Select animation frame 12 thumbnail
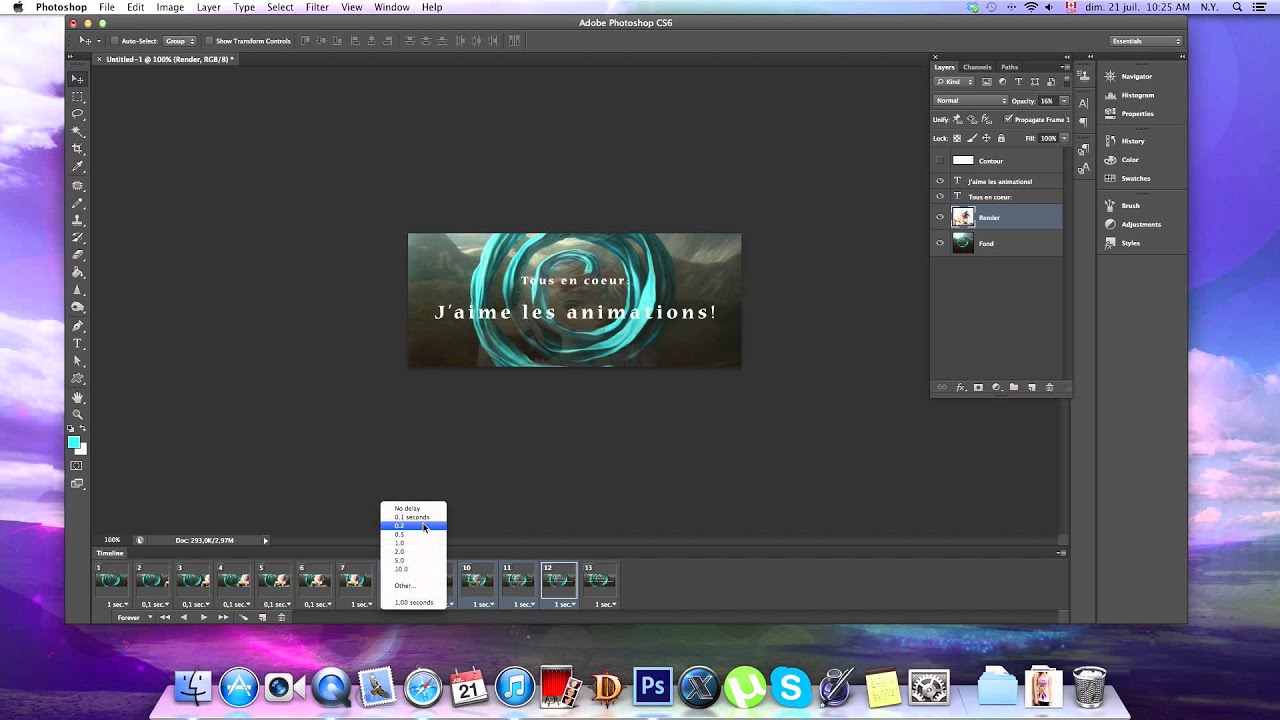1280x720 pixels. pyautogui.click(x=559, y=582)
